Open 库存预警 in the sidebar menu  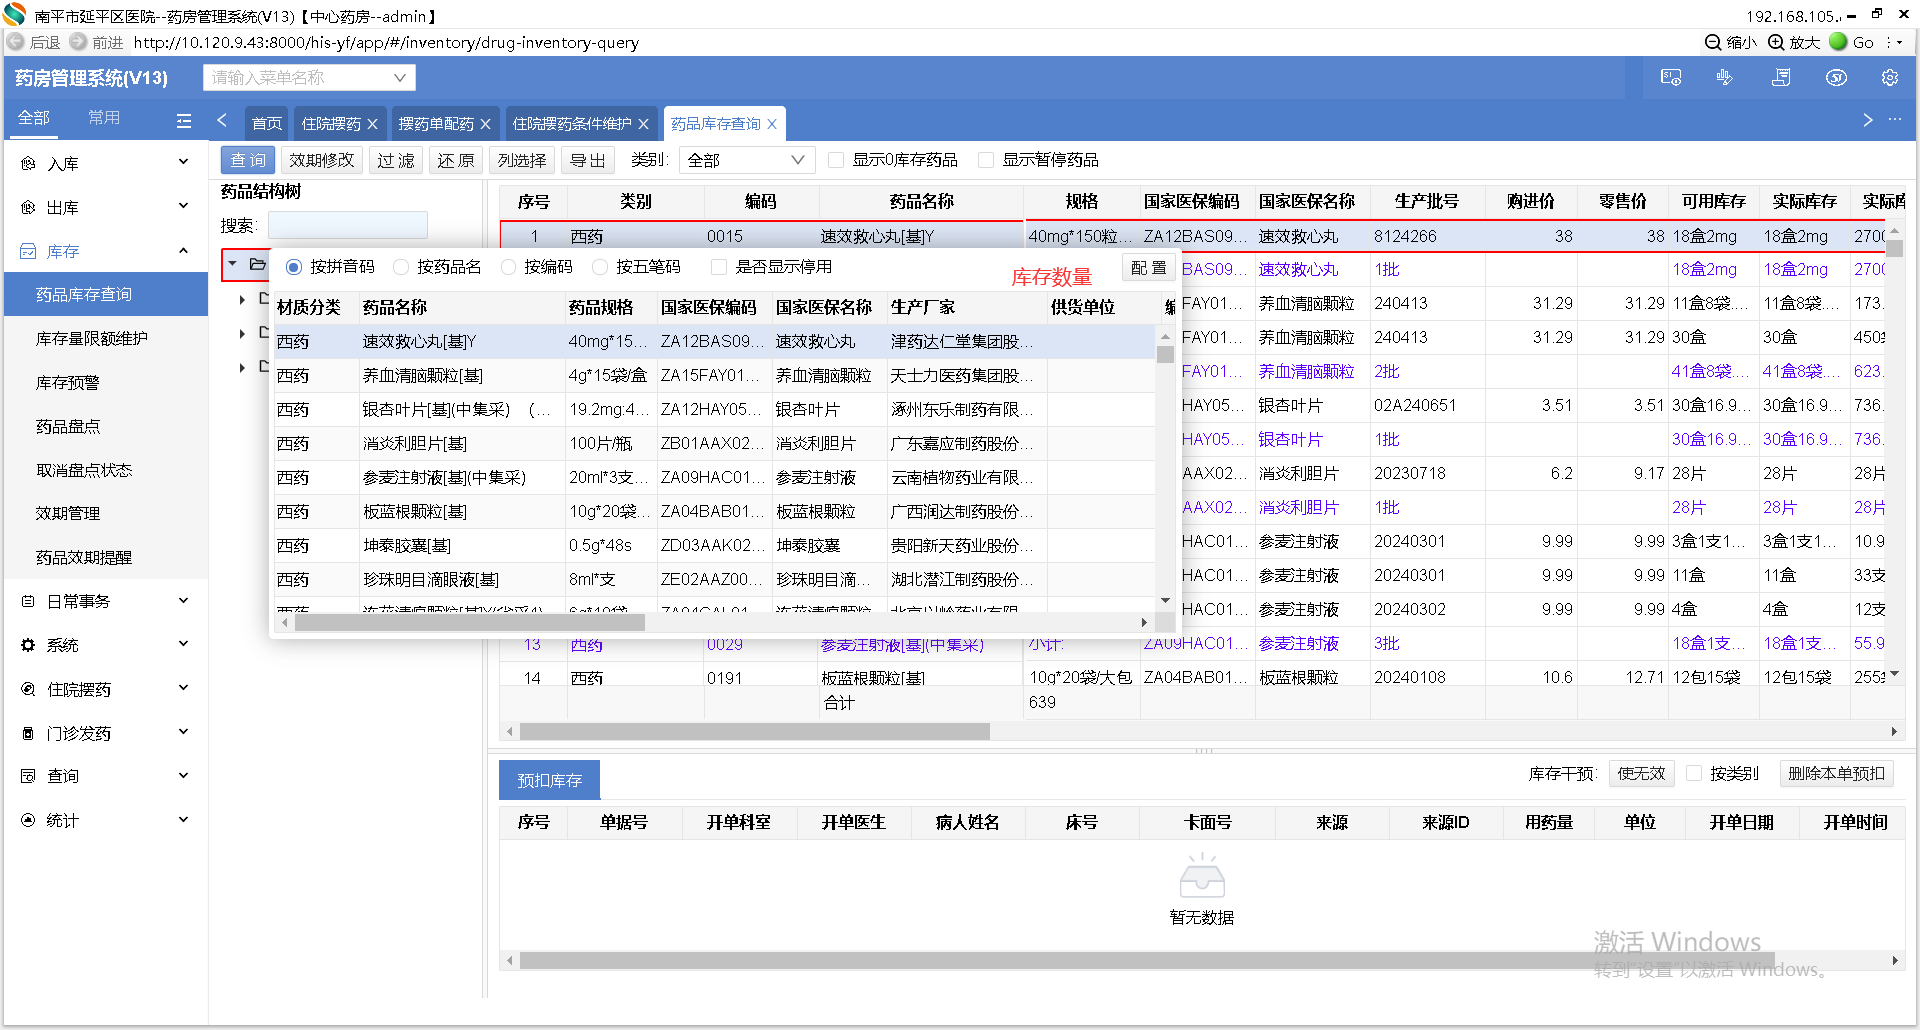tap(68, 382)
